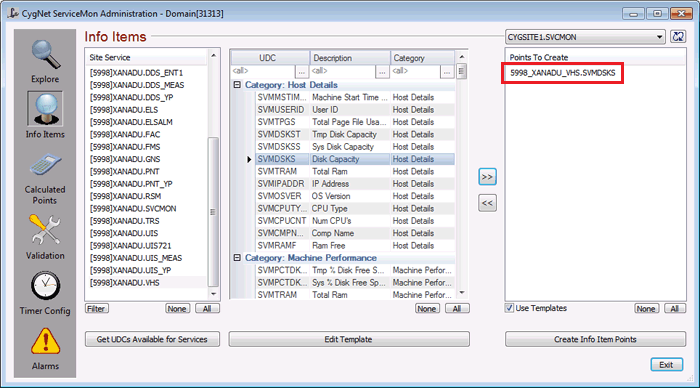Select the SVMRAMF Ram Free row
700x388 pixels.
355,246
